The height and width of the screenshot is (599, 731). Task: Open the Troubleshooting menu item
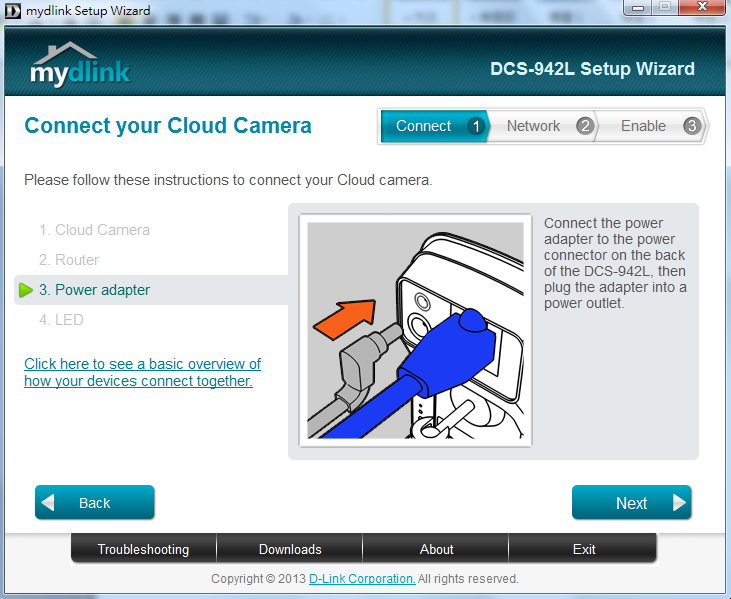click(x=143, y=549)
